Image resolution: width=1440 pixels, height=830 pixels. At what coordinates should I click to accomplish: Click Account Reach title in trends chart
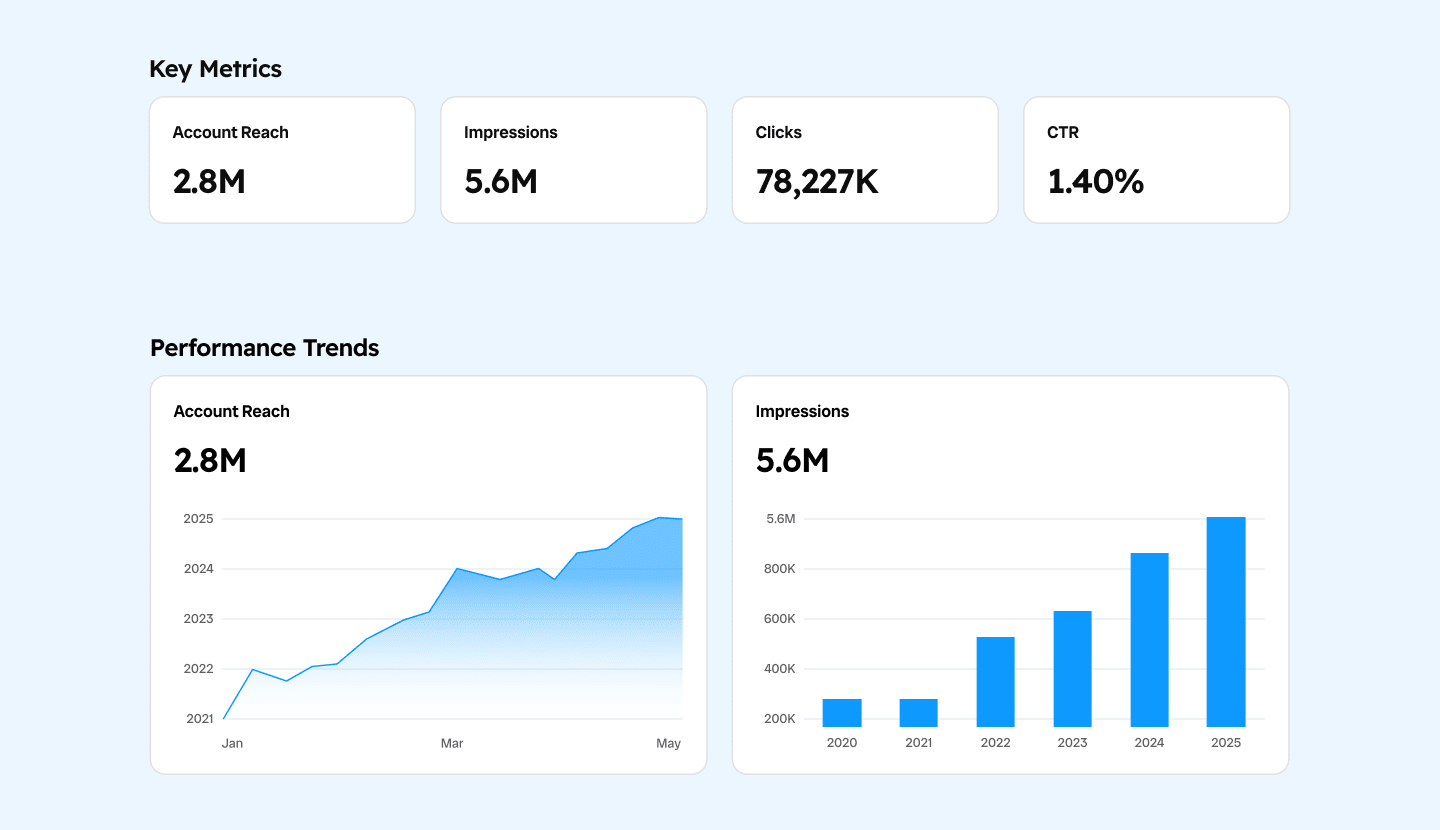click(x=231, y=411)
